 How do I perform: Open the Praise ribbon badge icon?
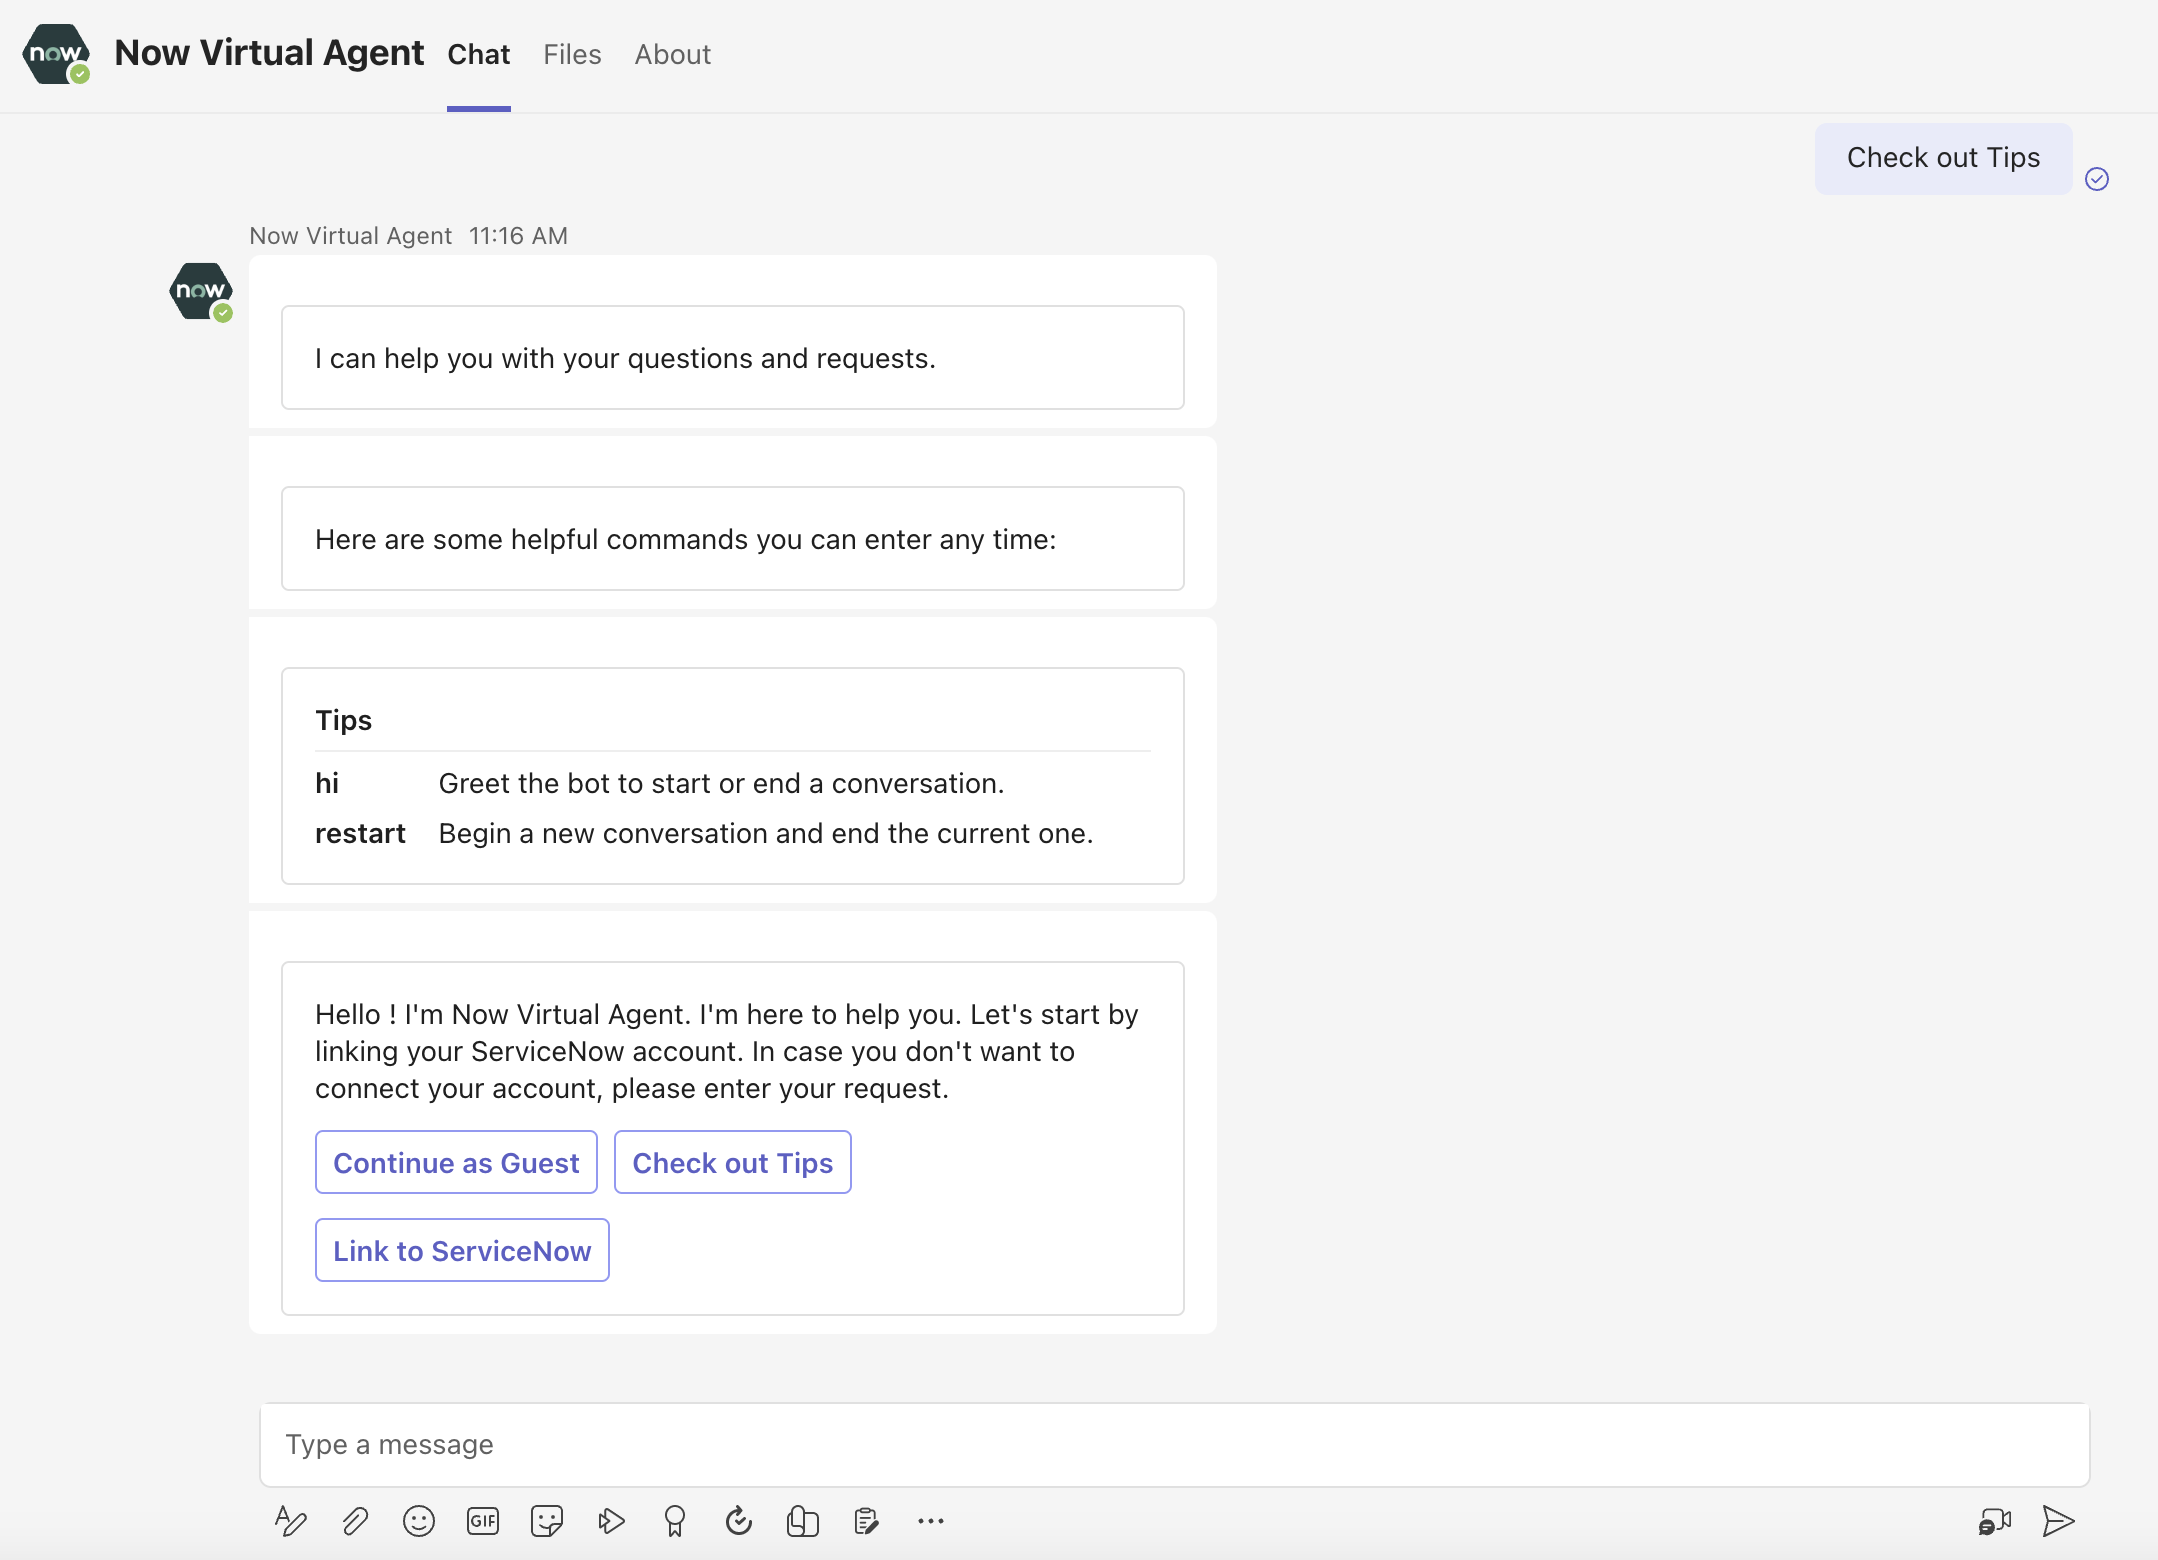[x=675, y=1521]
